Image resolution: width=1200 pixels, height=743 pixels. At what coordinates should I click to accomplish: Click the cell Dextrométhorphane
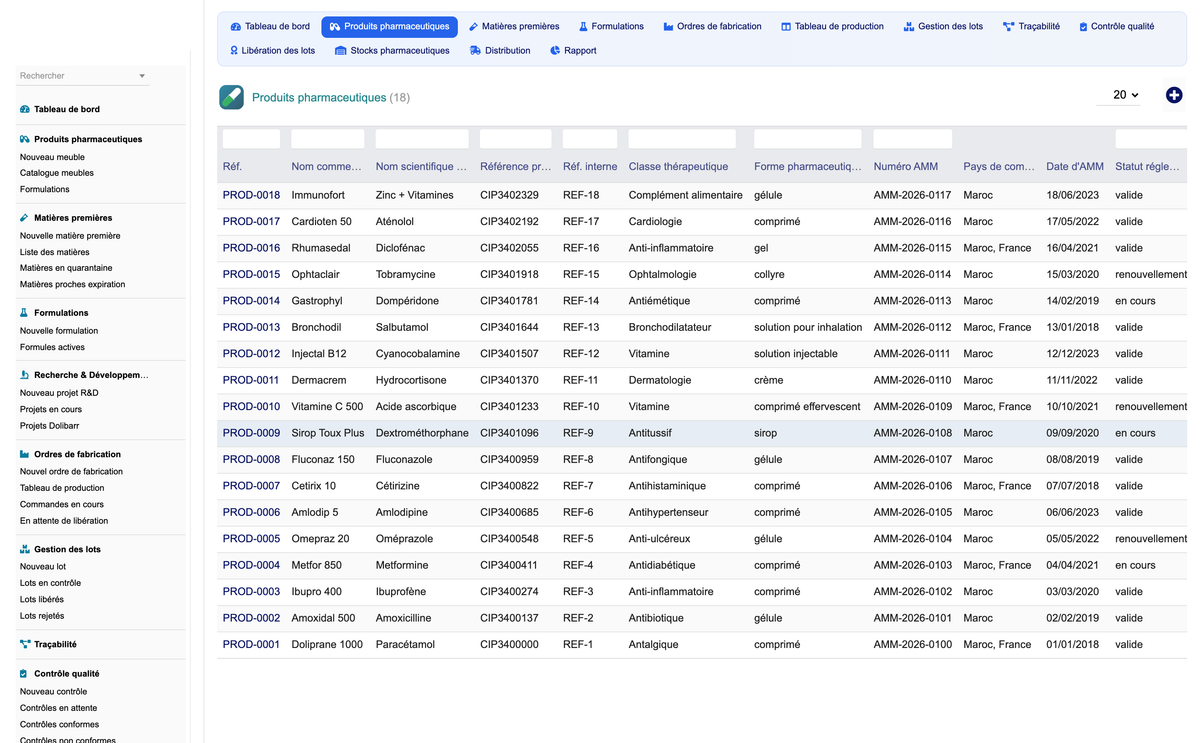[x=422, y=433]
